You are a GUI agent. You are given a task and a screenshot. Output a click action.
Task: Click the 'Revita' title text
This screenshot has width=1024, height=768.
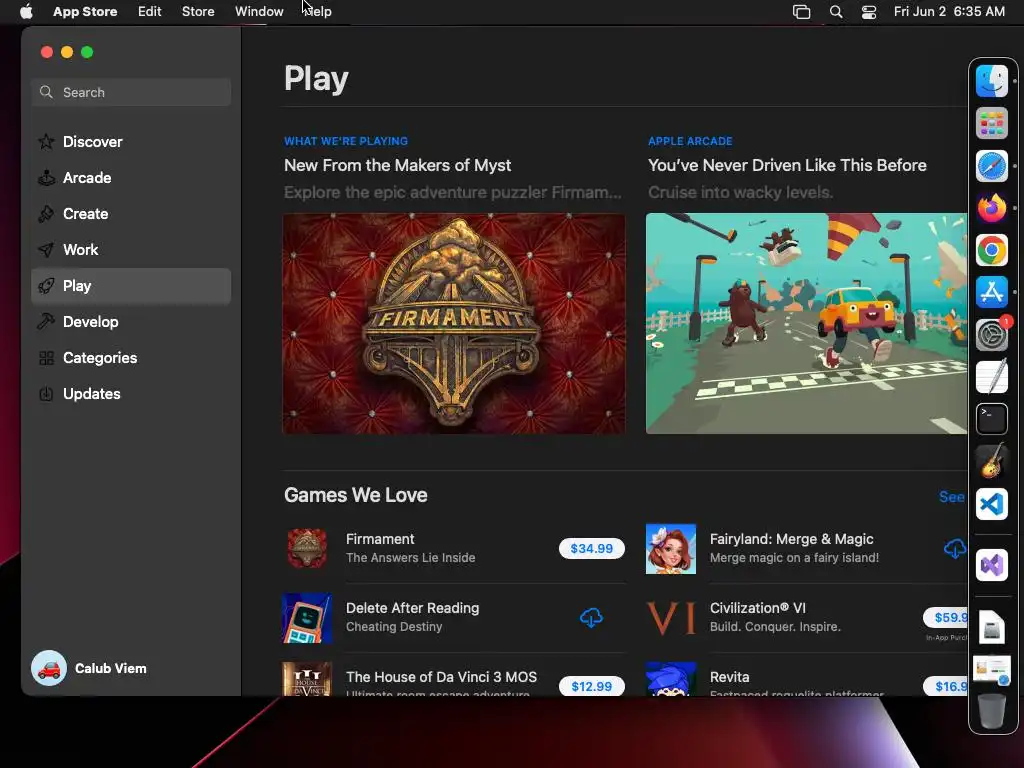(x=729, y=677)
